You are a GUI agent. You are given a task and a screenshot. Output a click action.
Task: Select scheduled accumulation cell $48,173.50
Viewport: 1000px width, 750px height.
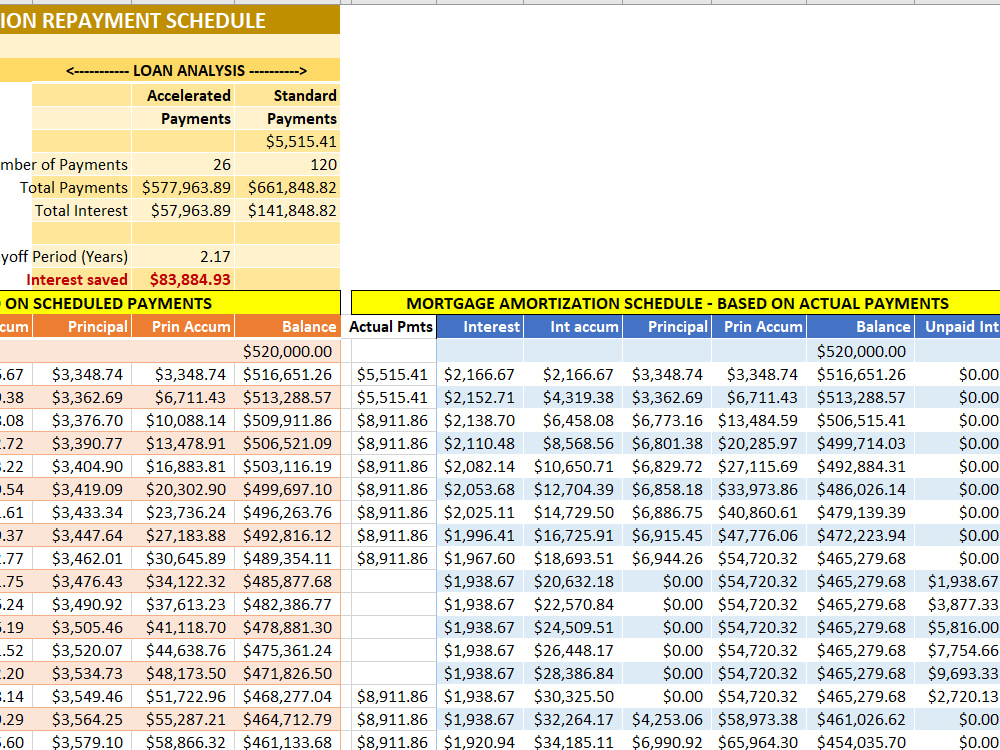(x=184, y=673)
